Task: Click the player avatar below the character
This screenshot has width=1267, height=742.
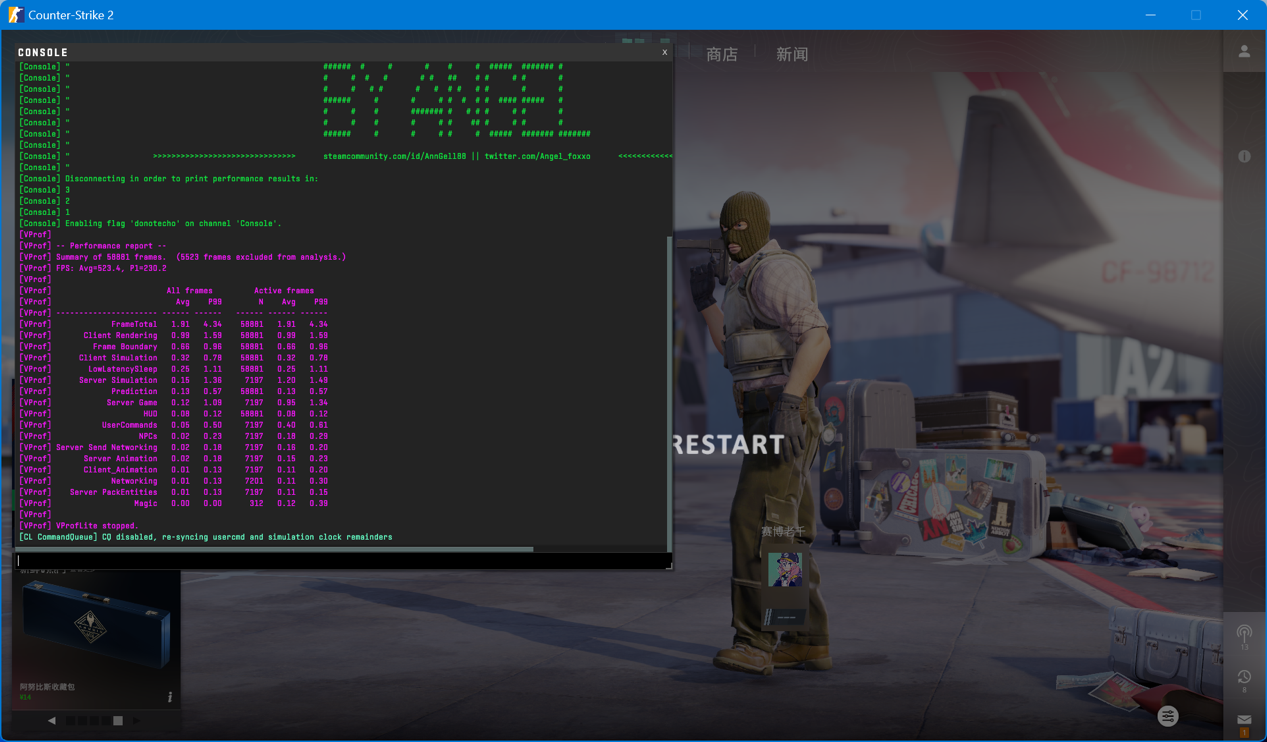Action: click(785, 569)
